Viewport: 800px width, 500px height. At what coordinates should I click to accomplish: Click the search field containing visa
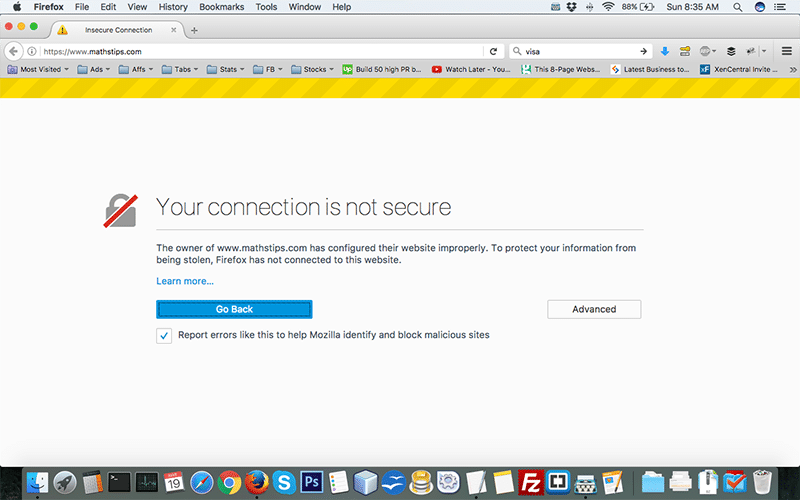point(581,52)
